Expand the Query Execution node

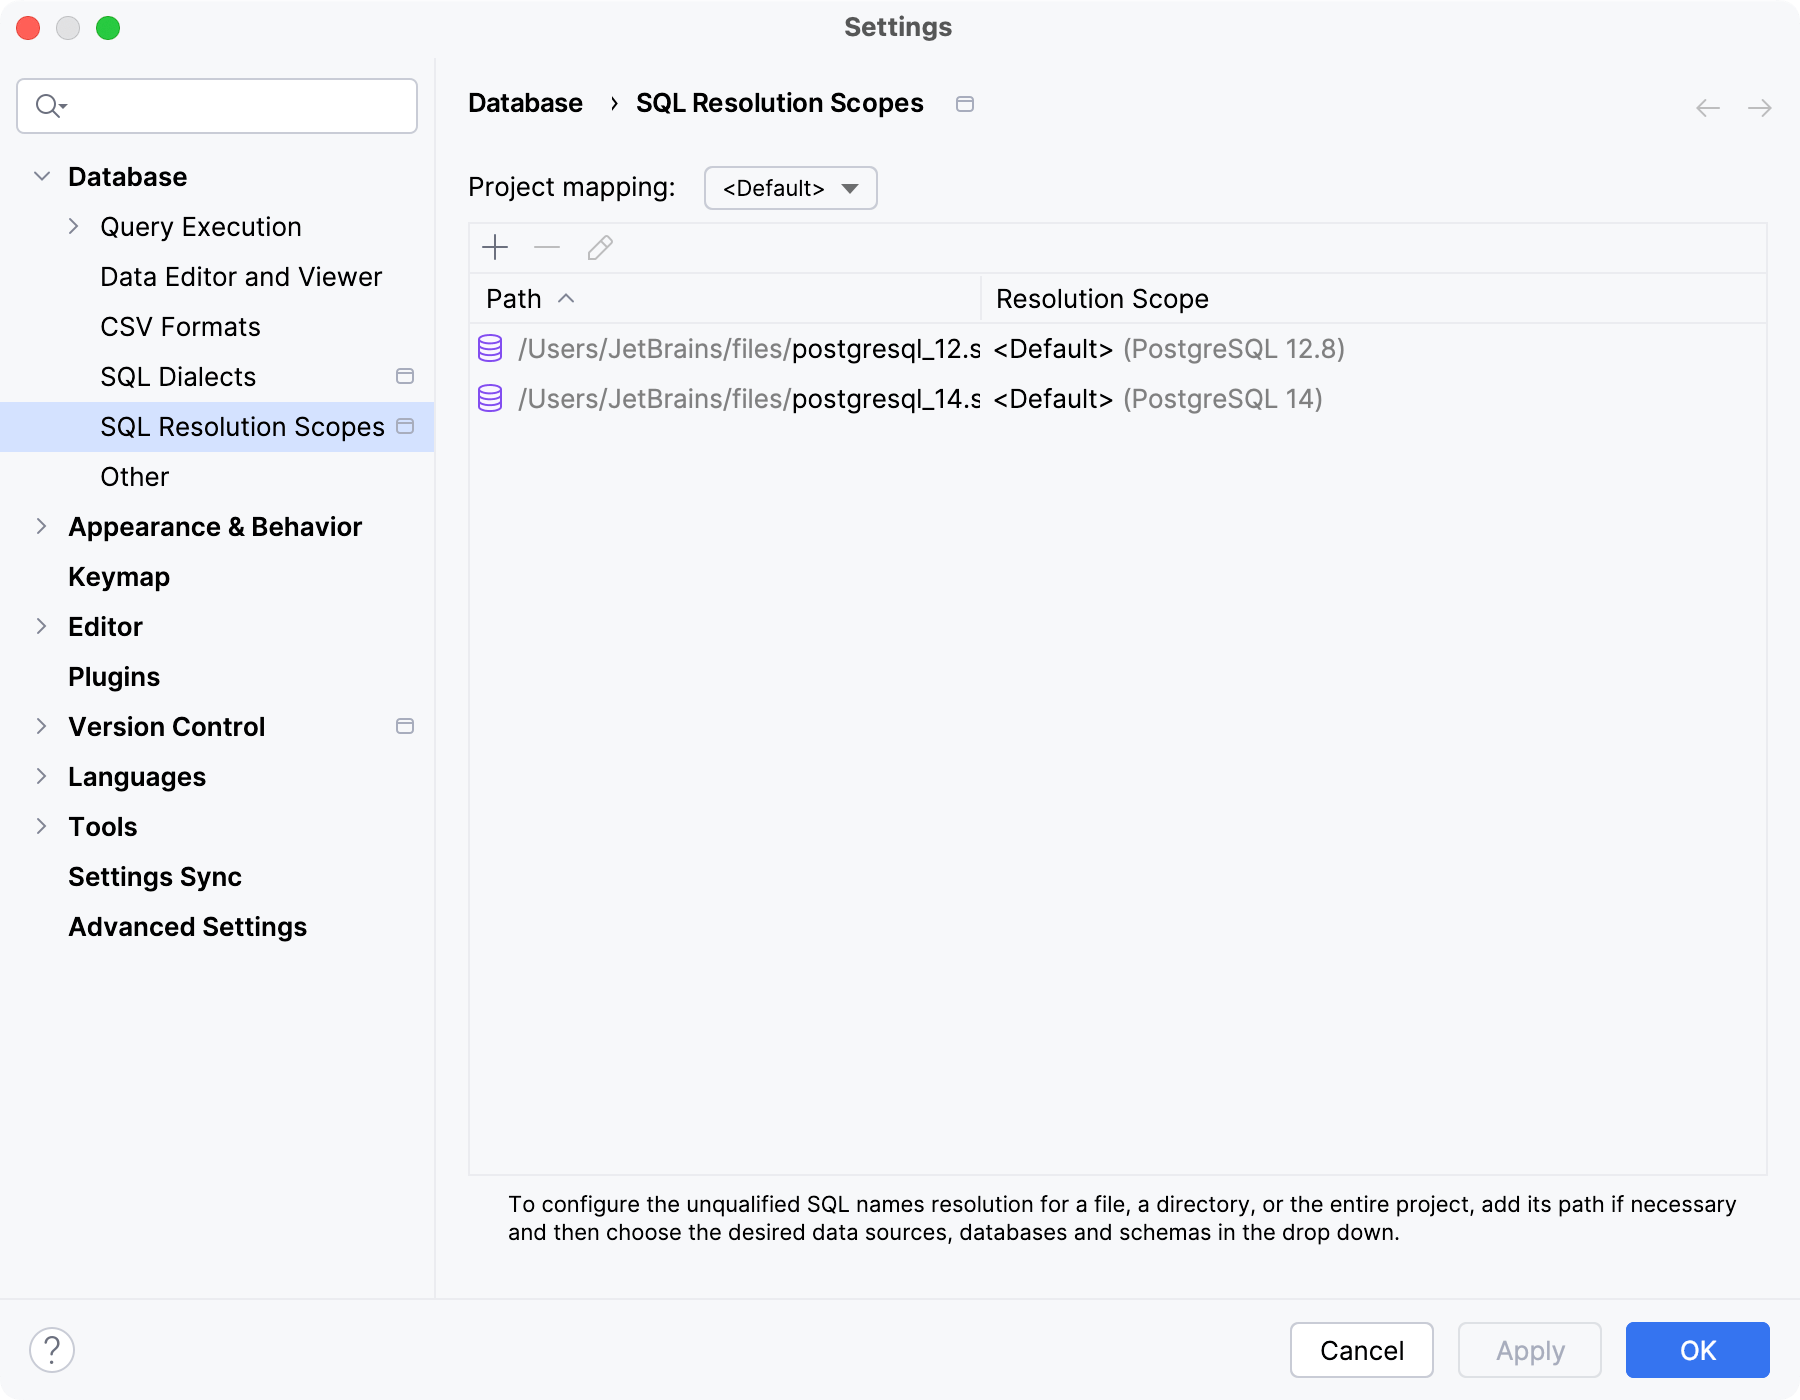73,227
